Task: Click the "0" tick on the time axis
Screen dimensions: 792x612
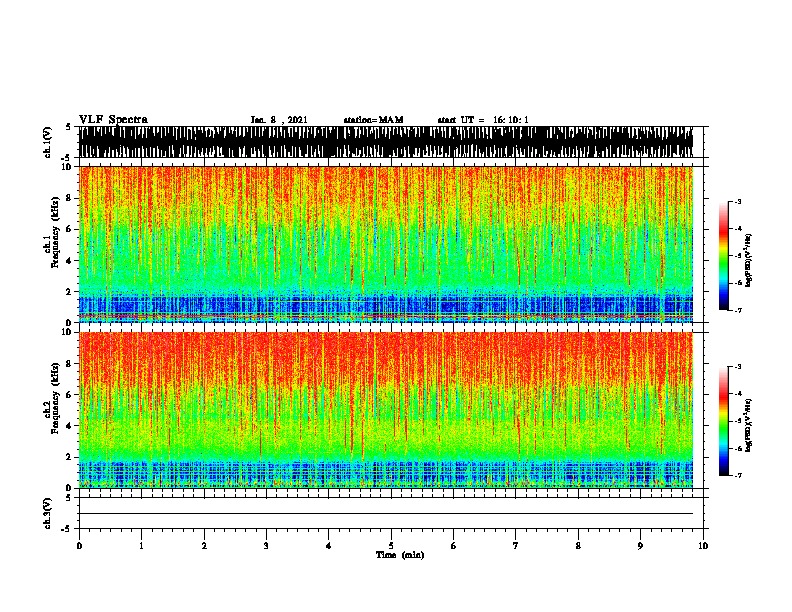Action: point(79,546)
